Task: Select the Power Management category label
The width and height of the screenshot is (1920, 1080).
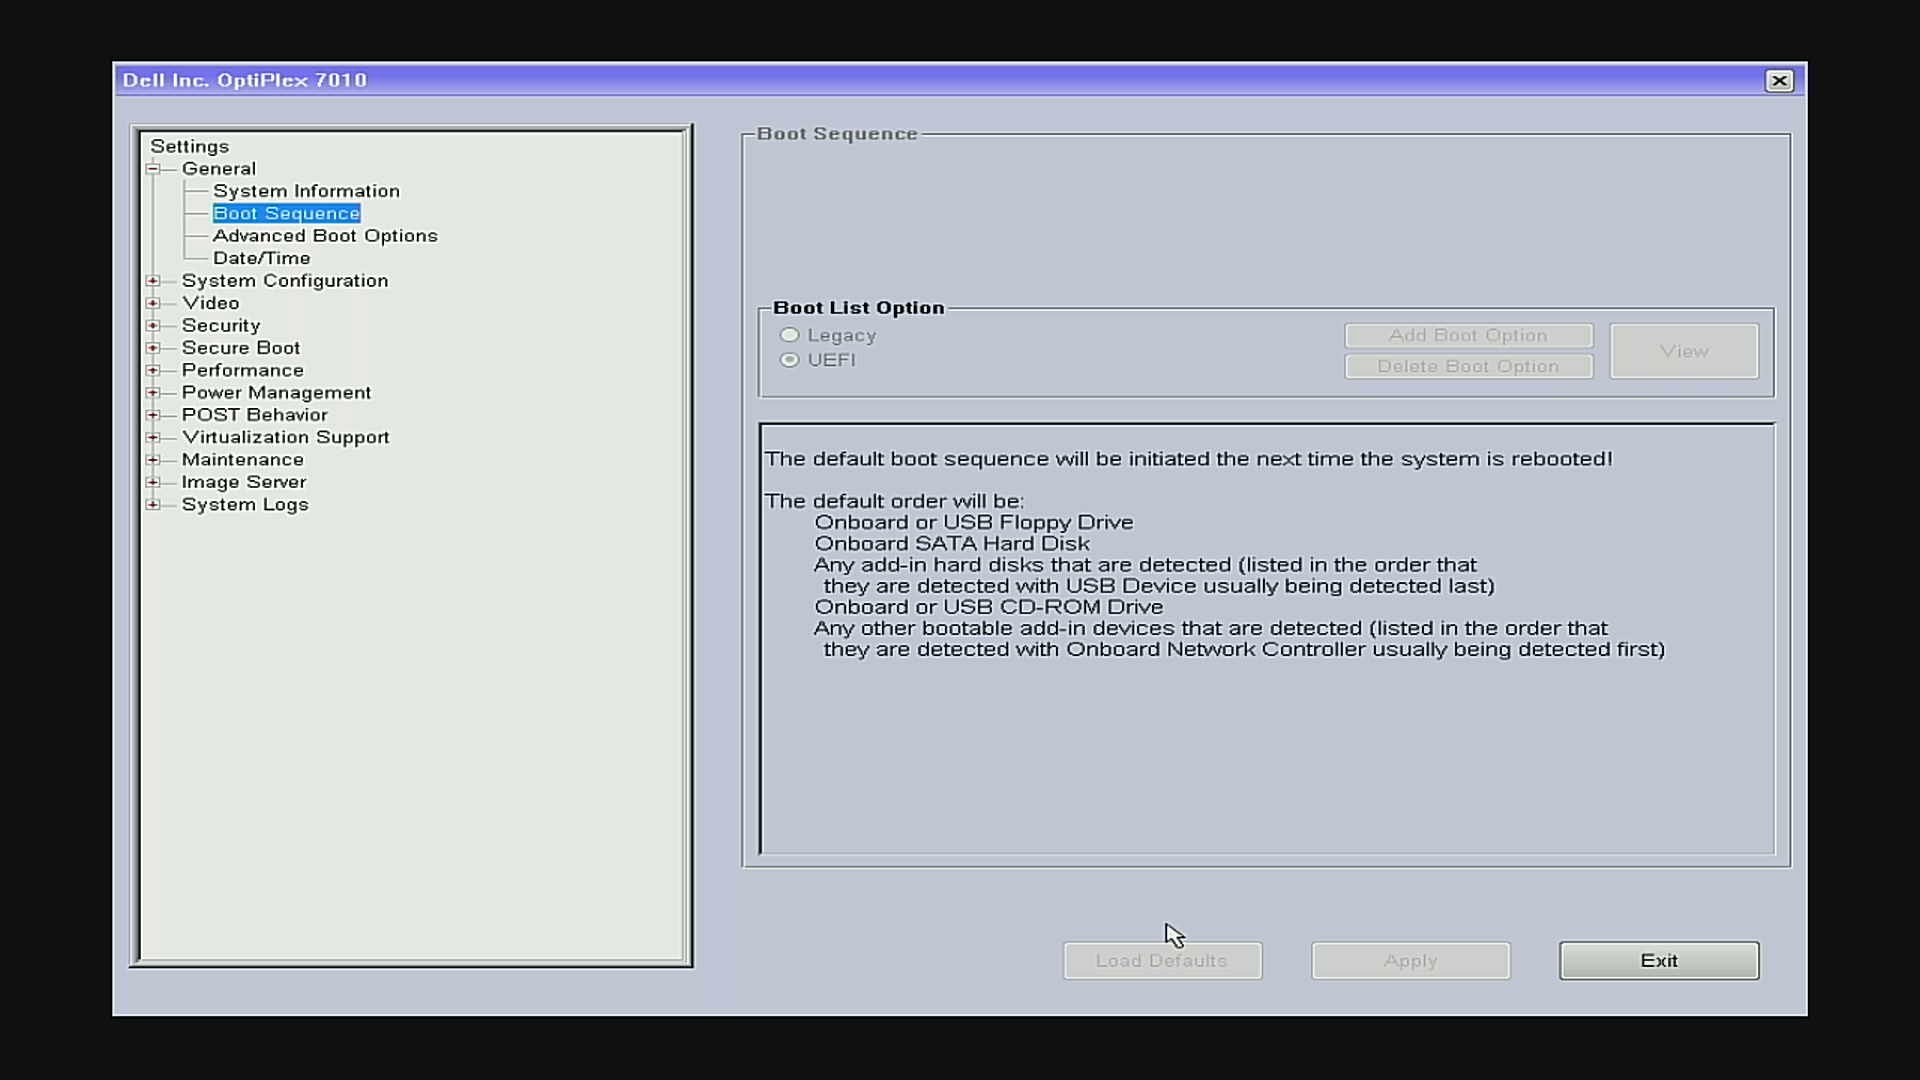Action: (x=276, y=393)
